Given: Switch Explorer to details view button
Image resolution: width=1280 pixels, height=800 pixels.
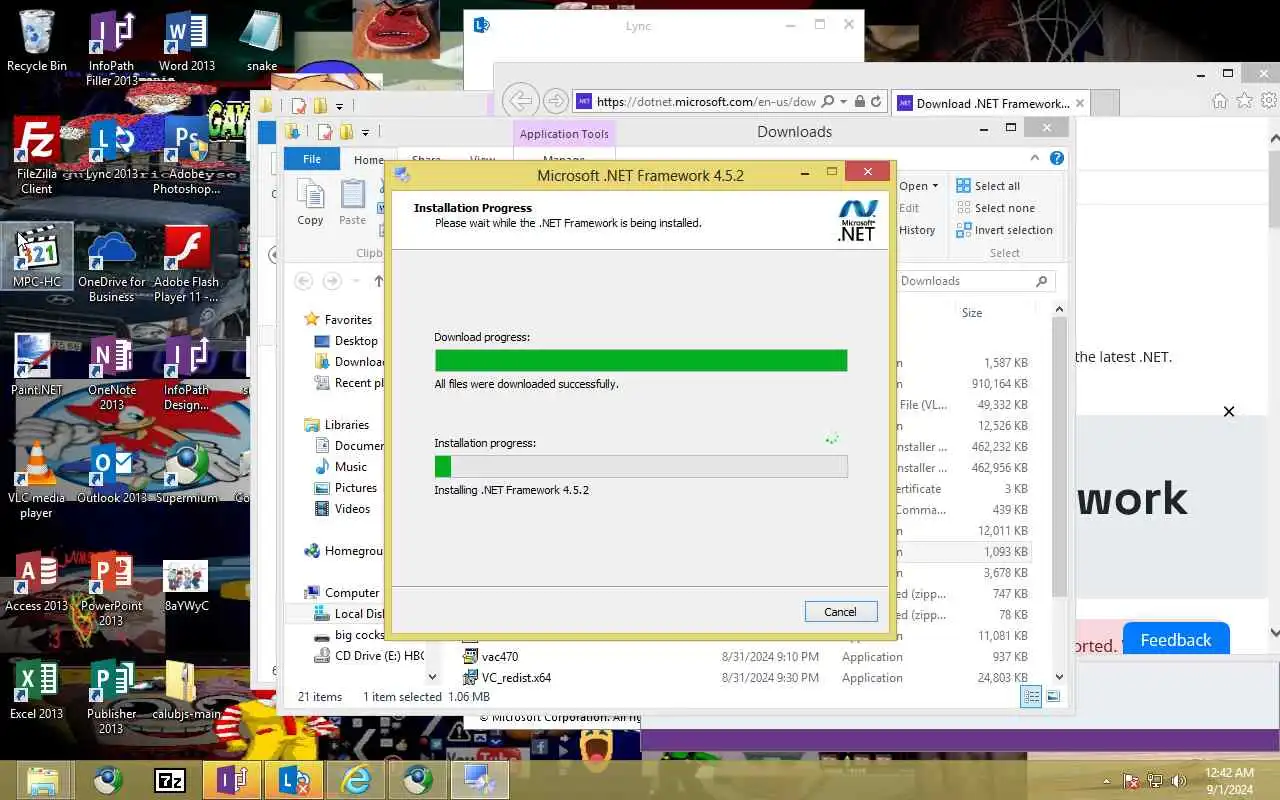Looking at the screenshot, I should pyautogui.click(x=1032, y=697).
